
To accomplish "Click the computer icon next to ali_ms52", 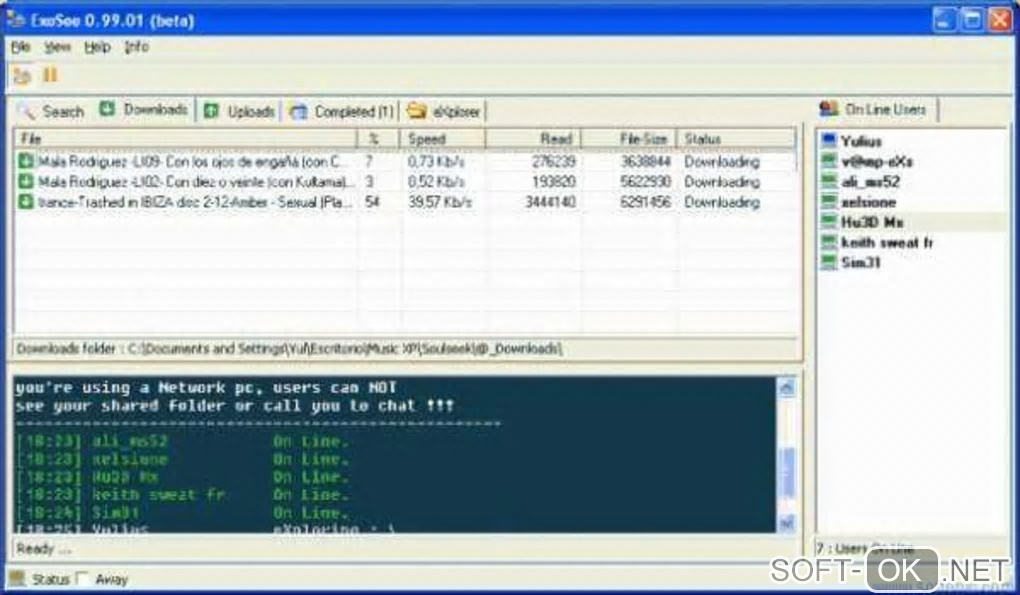I will point(829,181).
